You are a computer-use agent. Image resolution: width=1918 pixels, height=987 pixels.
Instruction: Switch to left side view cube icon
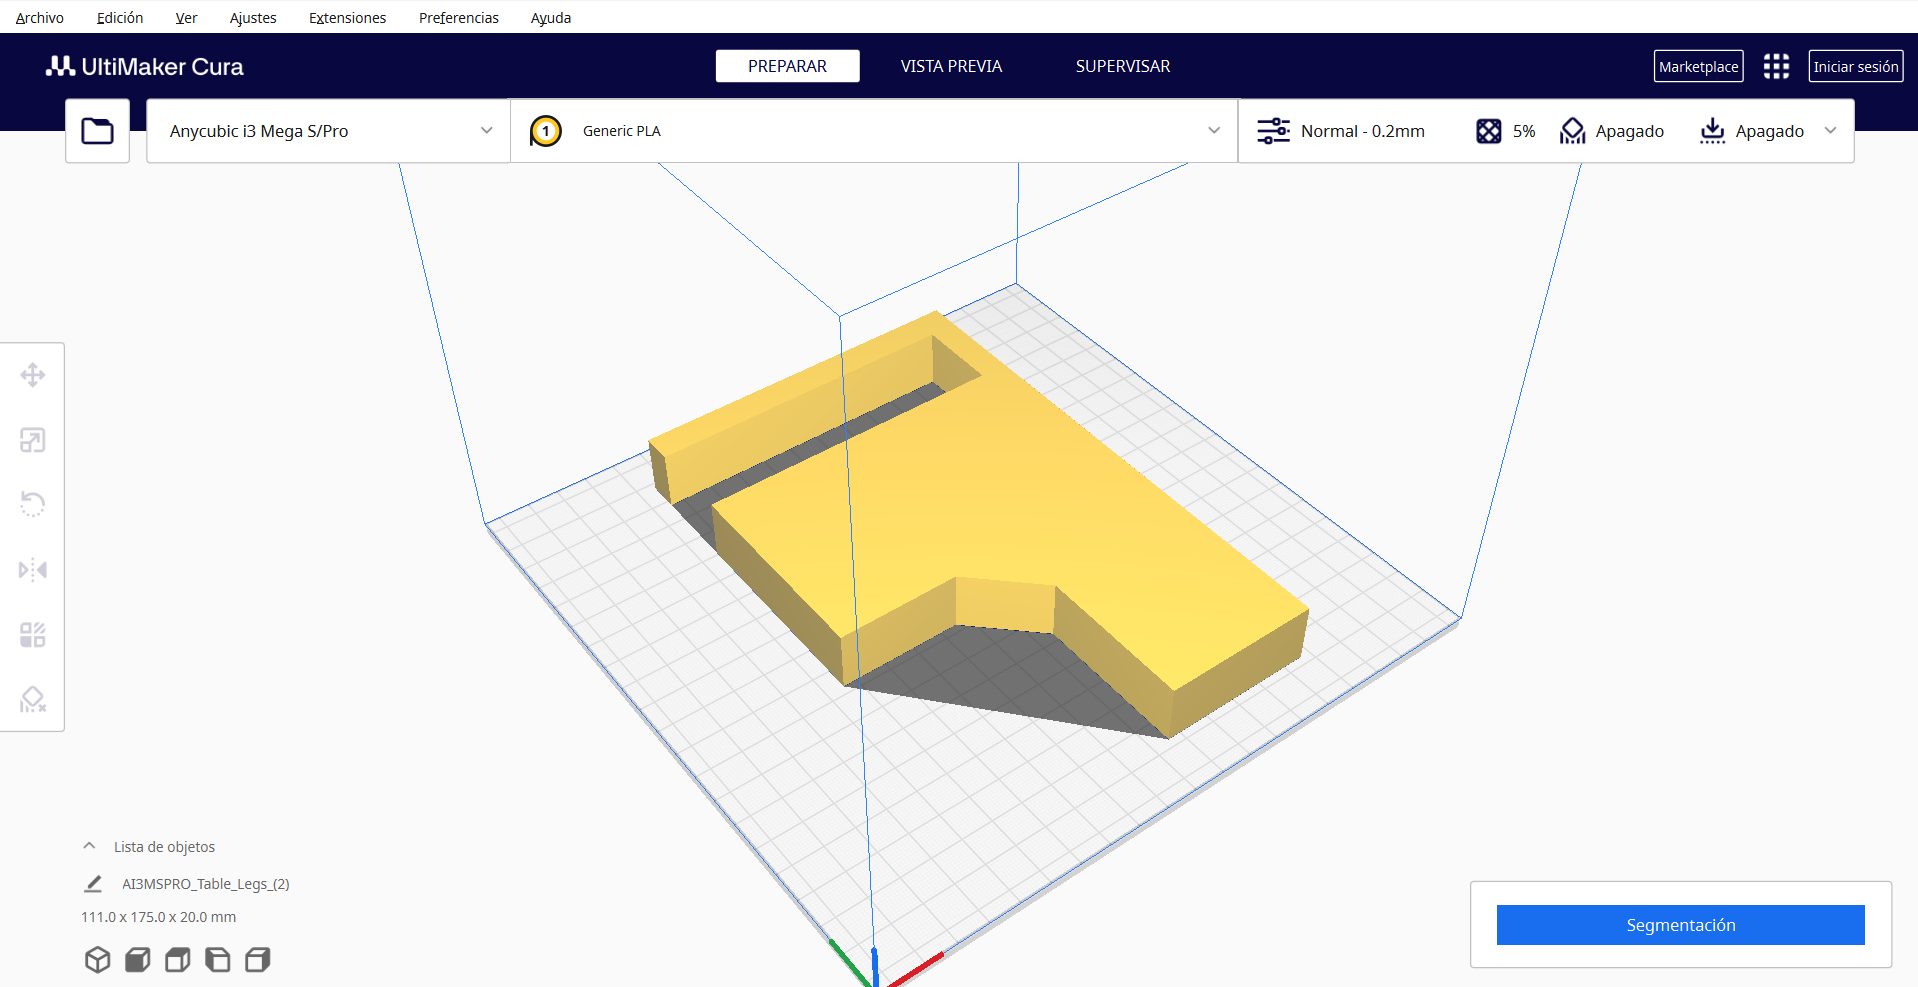pyautogui.click(x=218, y=960)
